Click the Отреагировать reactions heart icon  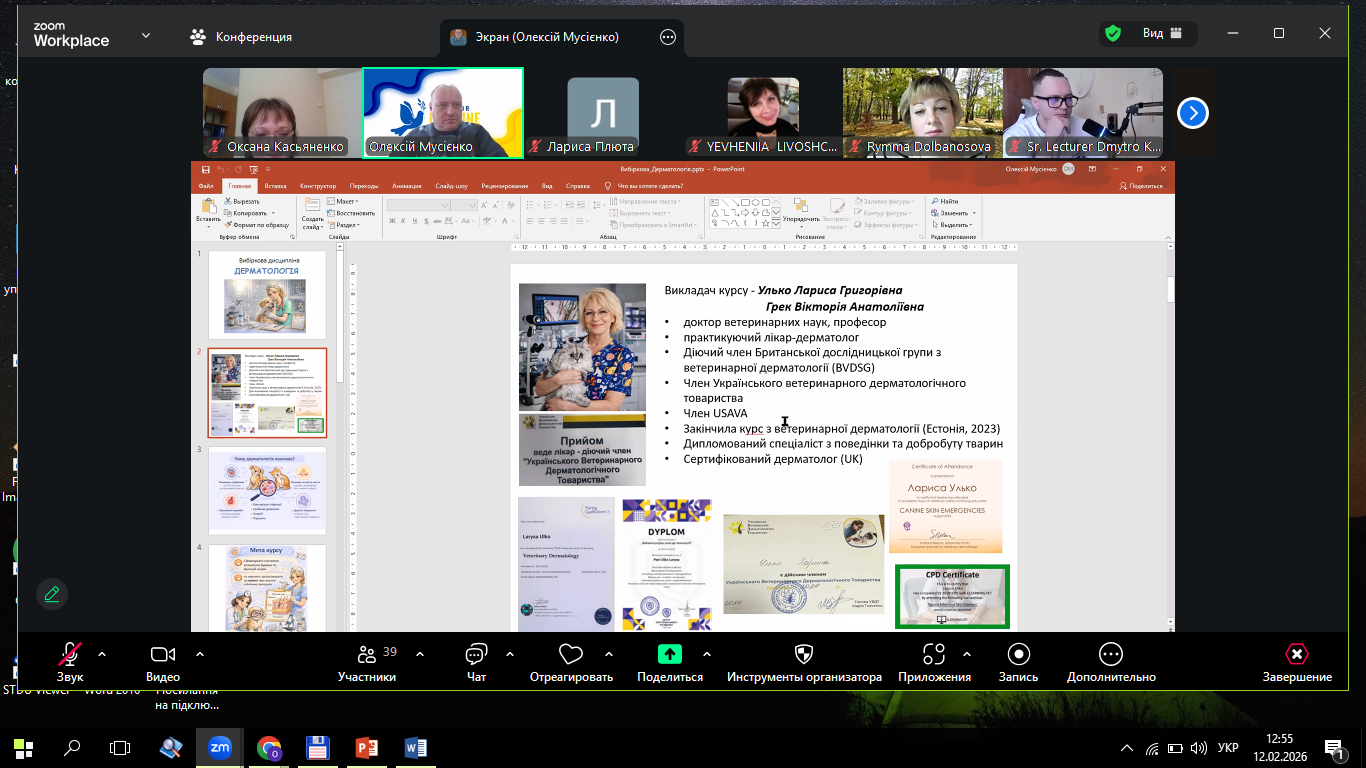570,655
